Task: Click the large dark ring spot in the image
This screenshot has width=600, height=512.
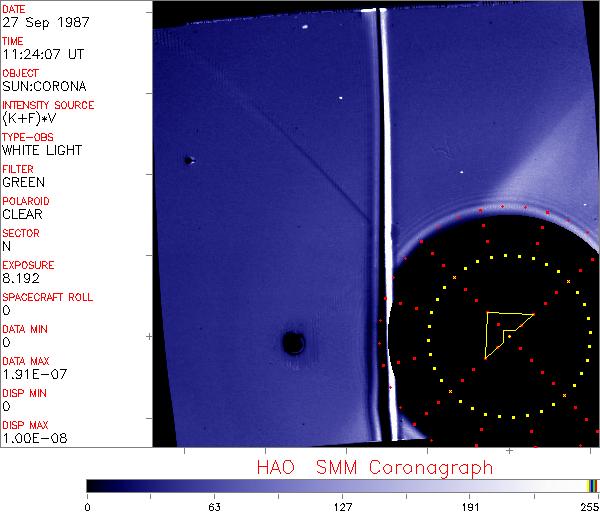Action: (x=293, y=343)
